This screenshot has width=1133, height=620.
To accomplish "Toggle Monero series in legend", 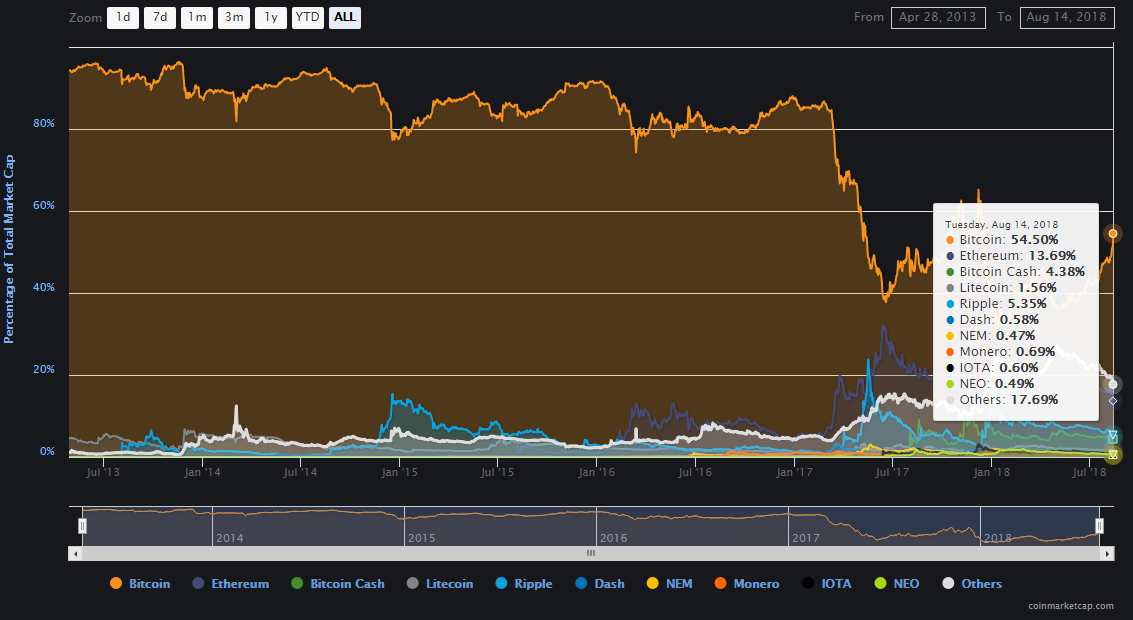I will coord(747,584).
